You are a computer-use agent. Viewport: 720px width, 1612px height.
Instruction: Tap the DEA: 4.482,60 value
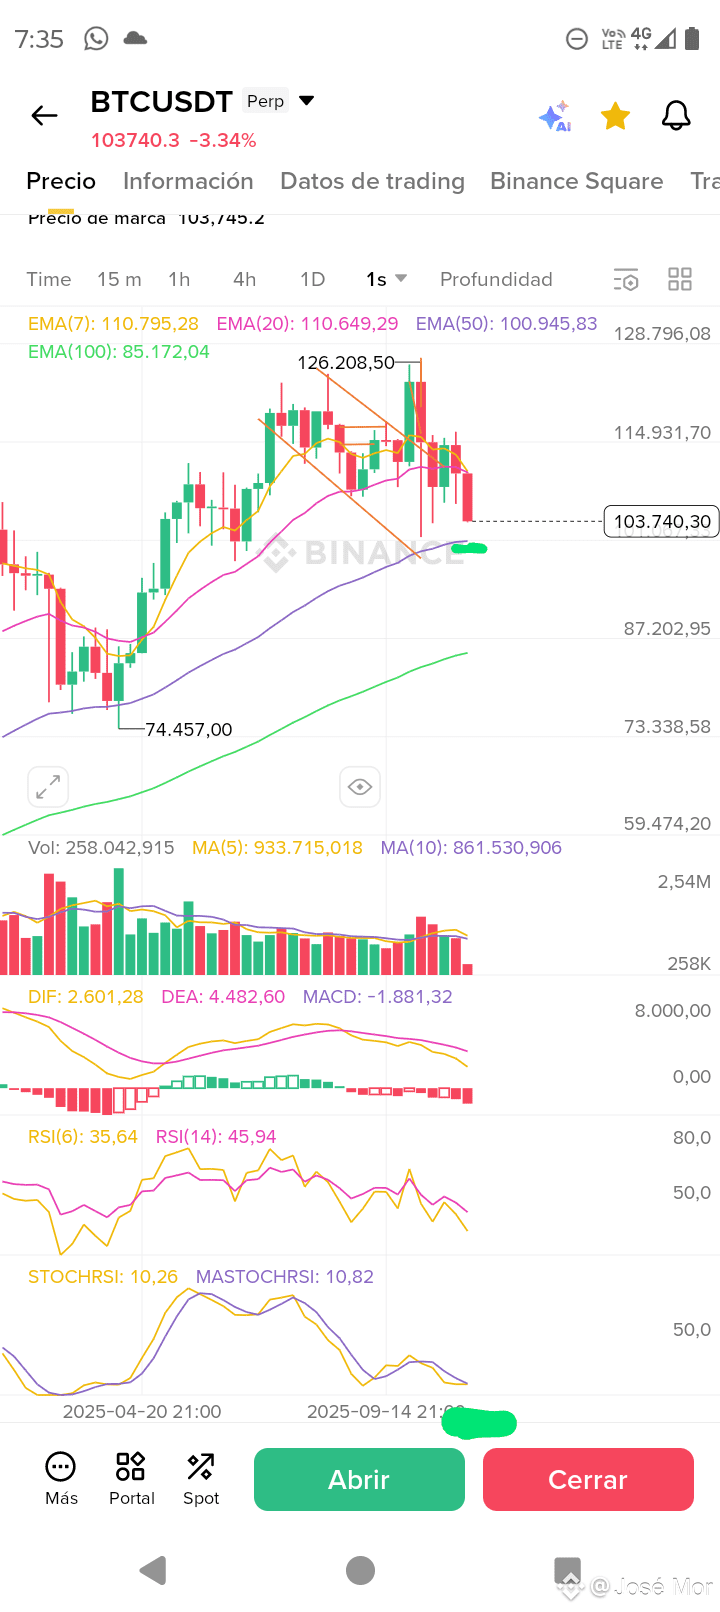pos(223,997)
